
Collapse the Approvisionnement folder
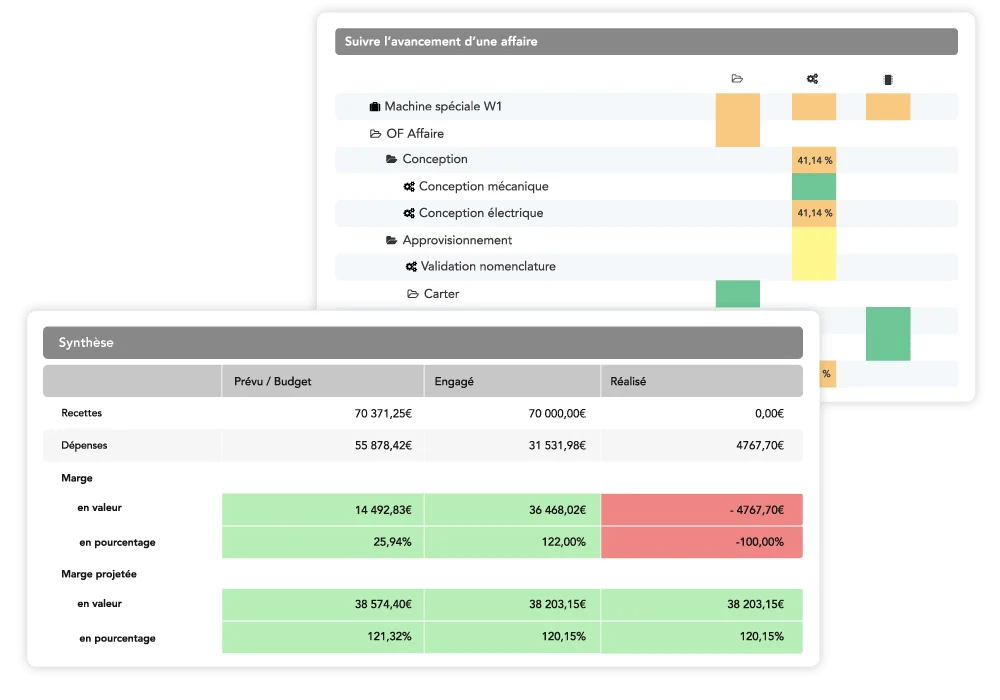(392, 241)
